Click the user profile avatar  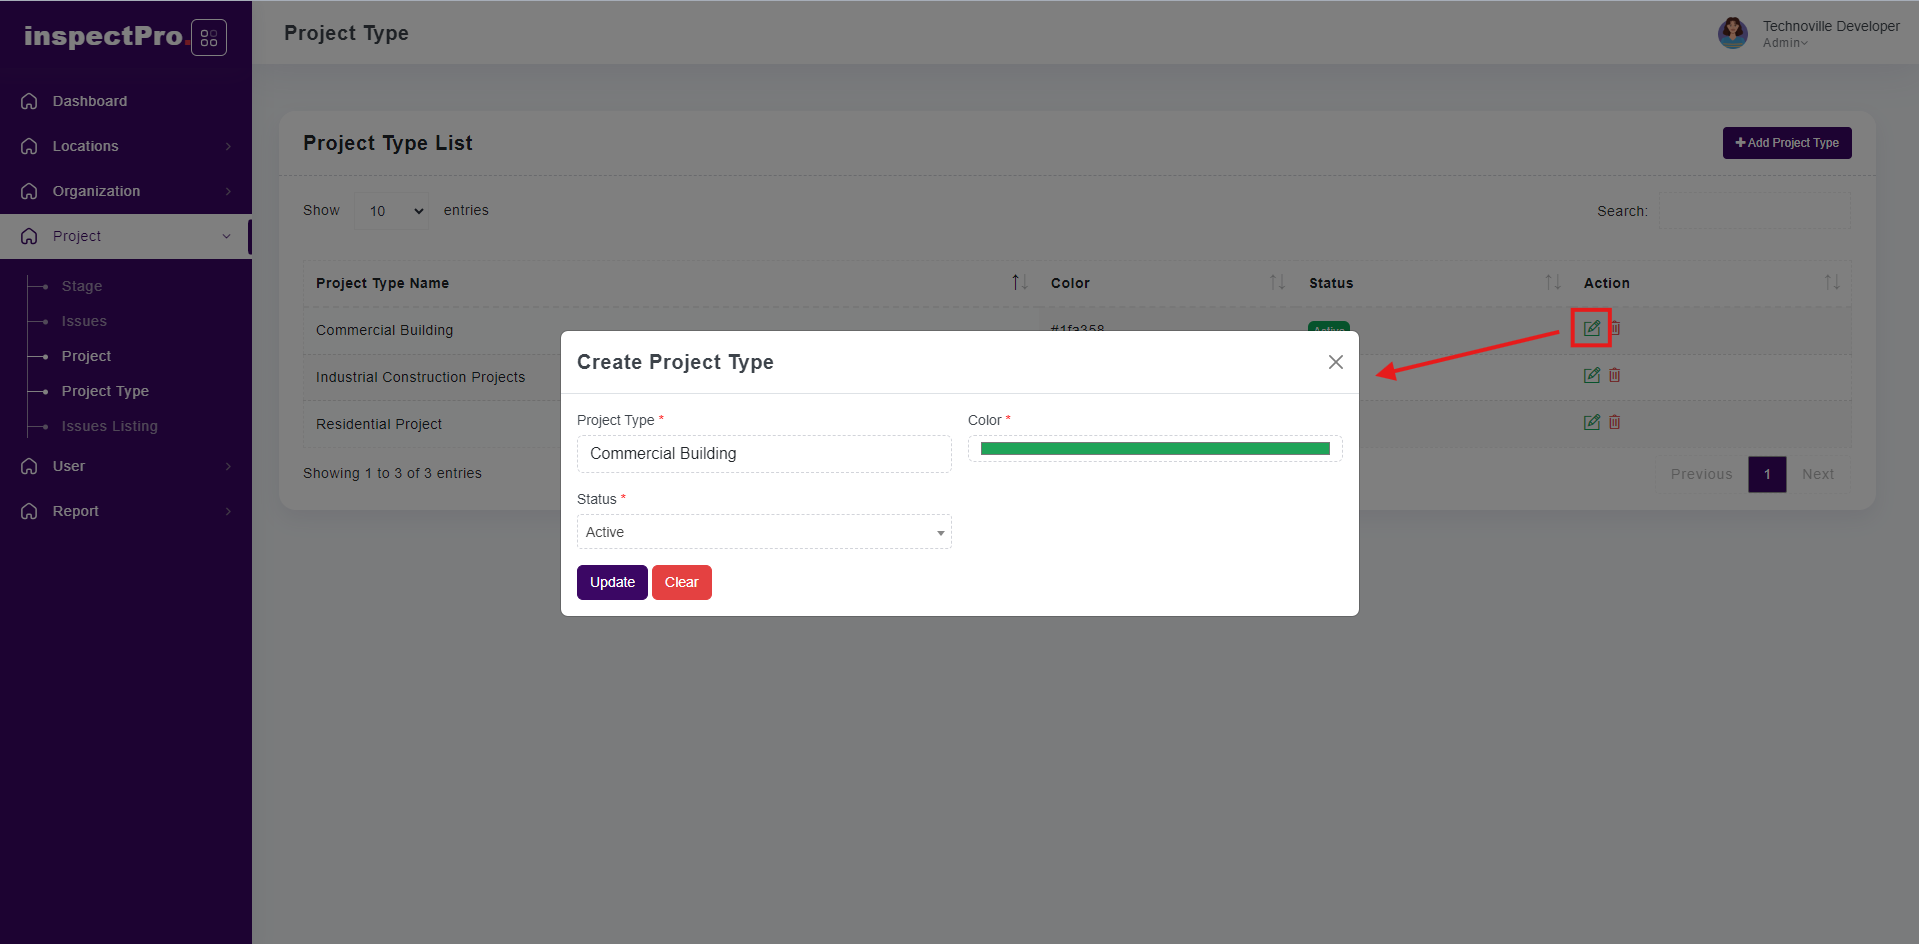(x=1732, y=33)
